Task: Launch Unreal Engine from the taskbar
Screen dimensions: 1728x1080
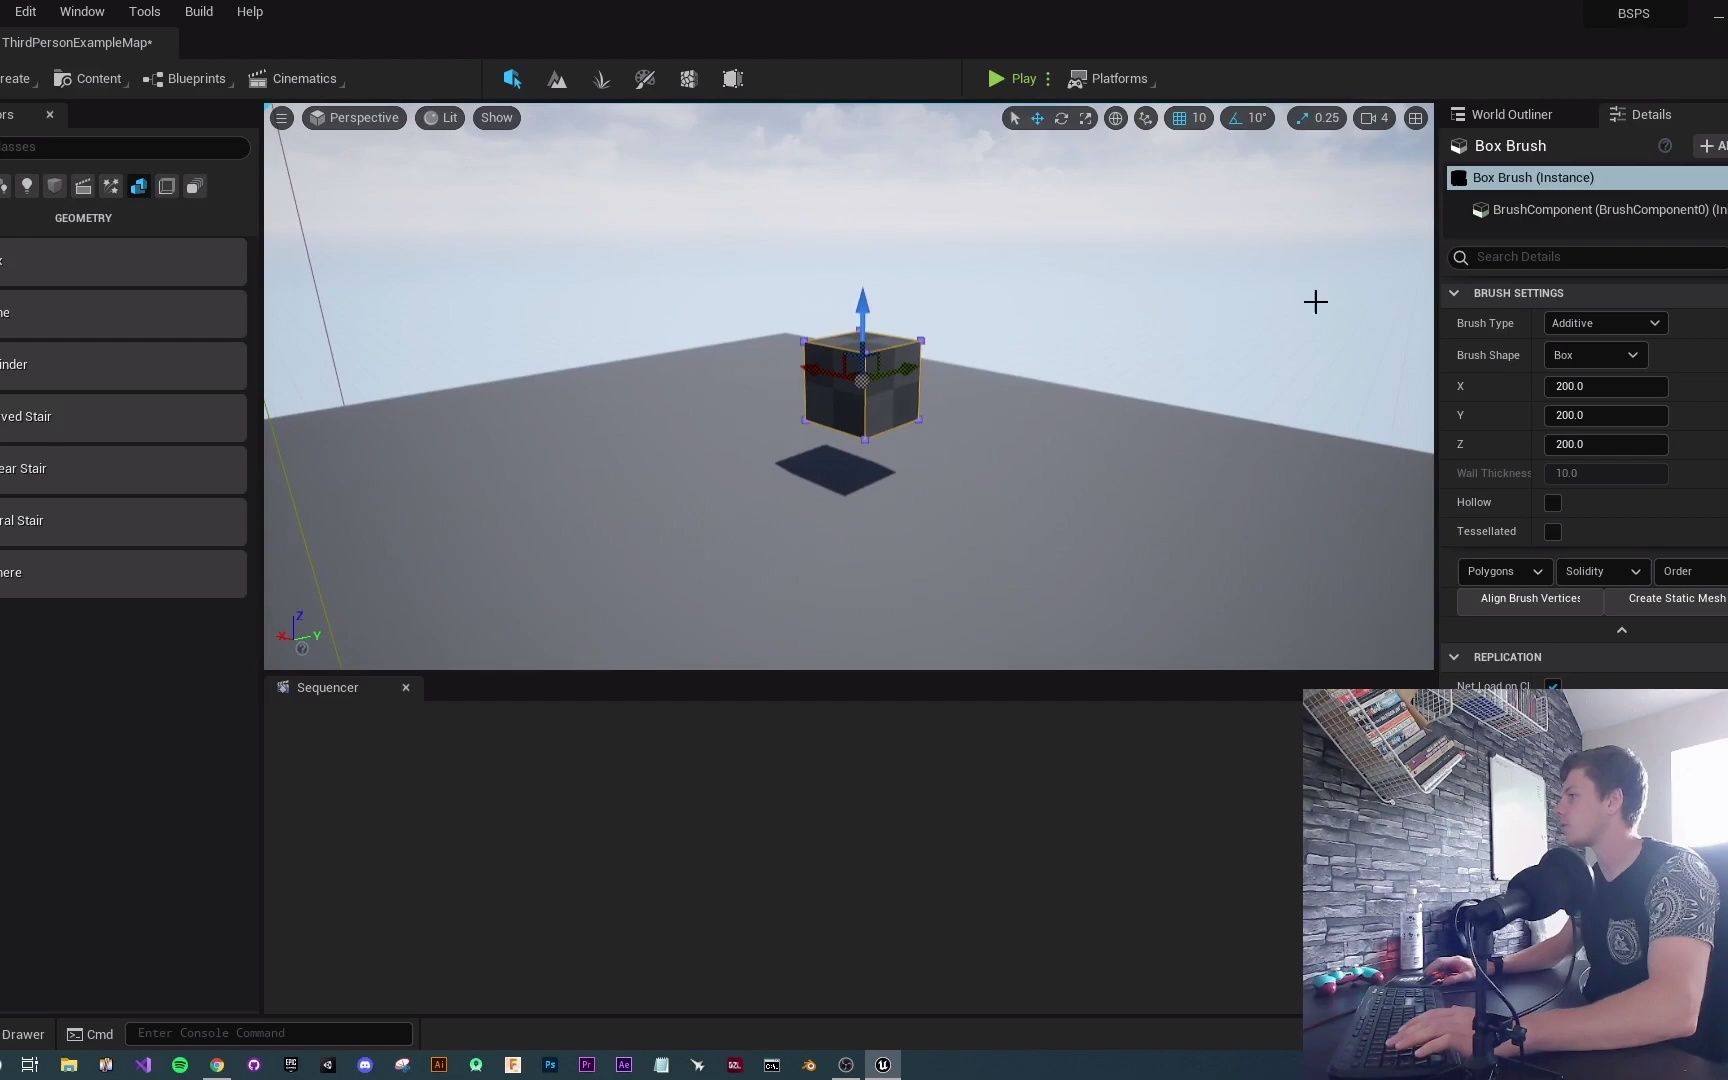Action: (883, 1065)
